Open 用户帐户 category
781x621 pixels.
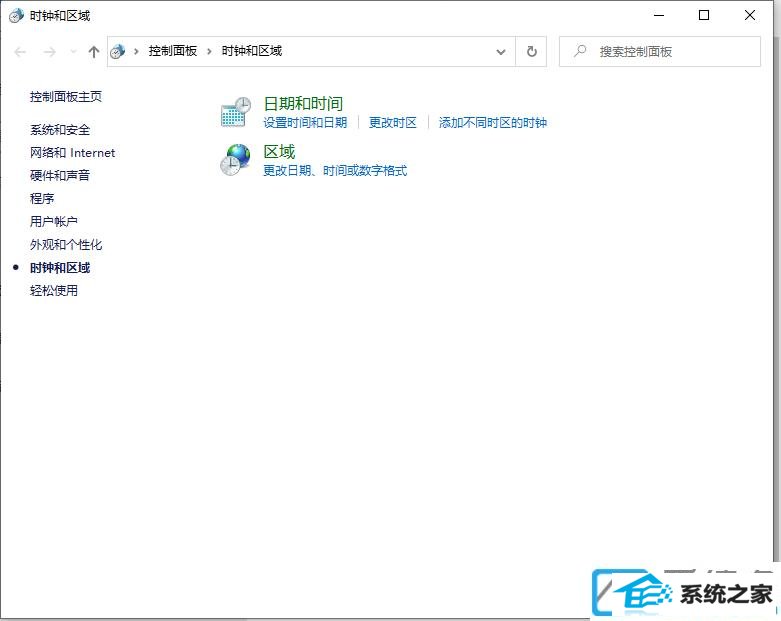(x=54, y=222)
